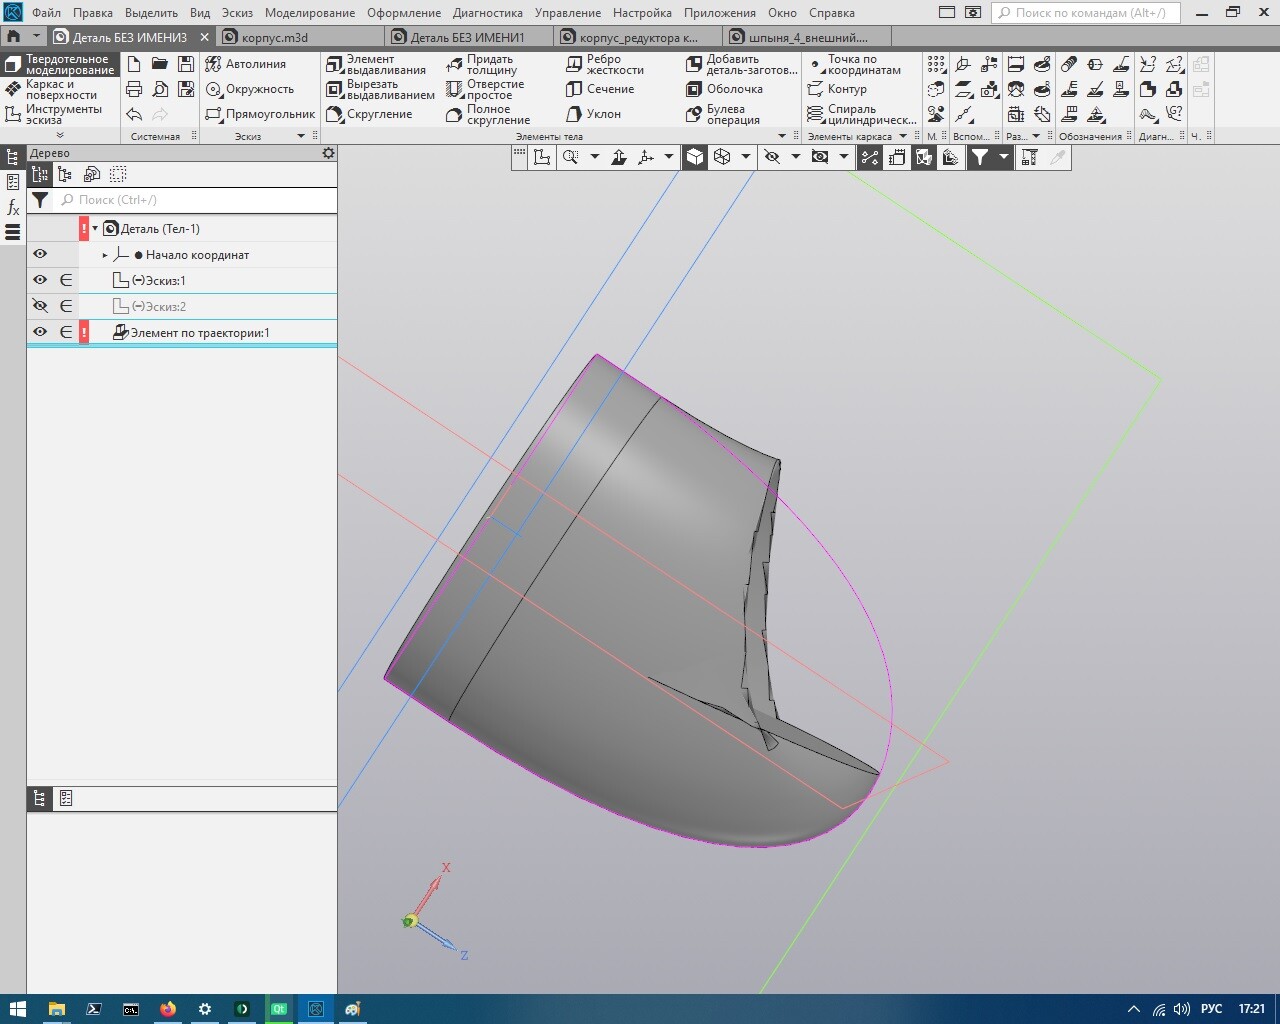Toggle include marker for Элемент по траектории:1

(66, 332)
